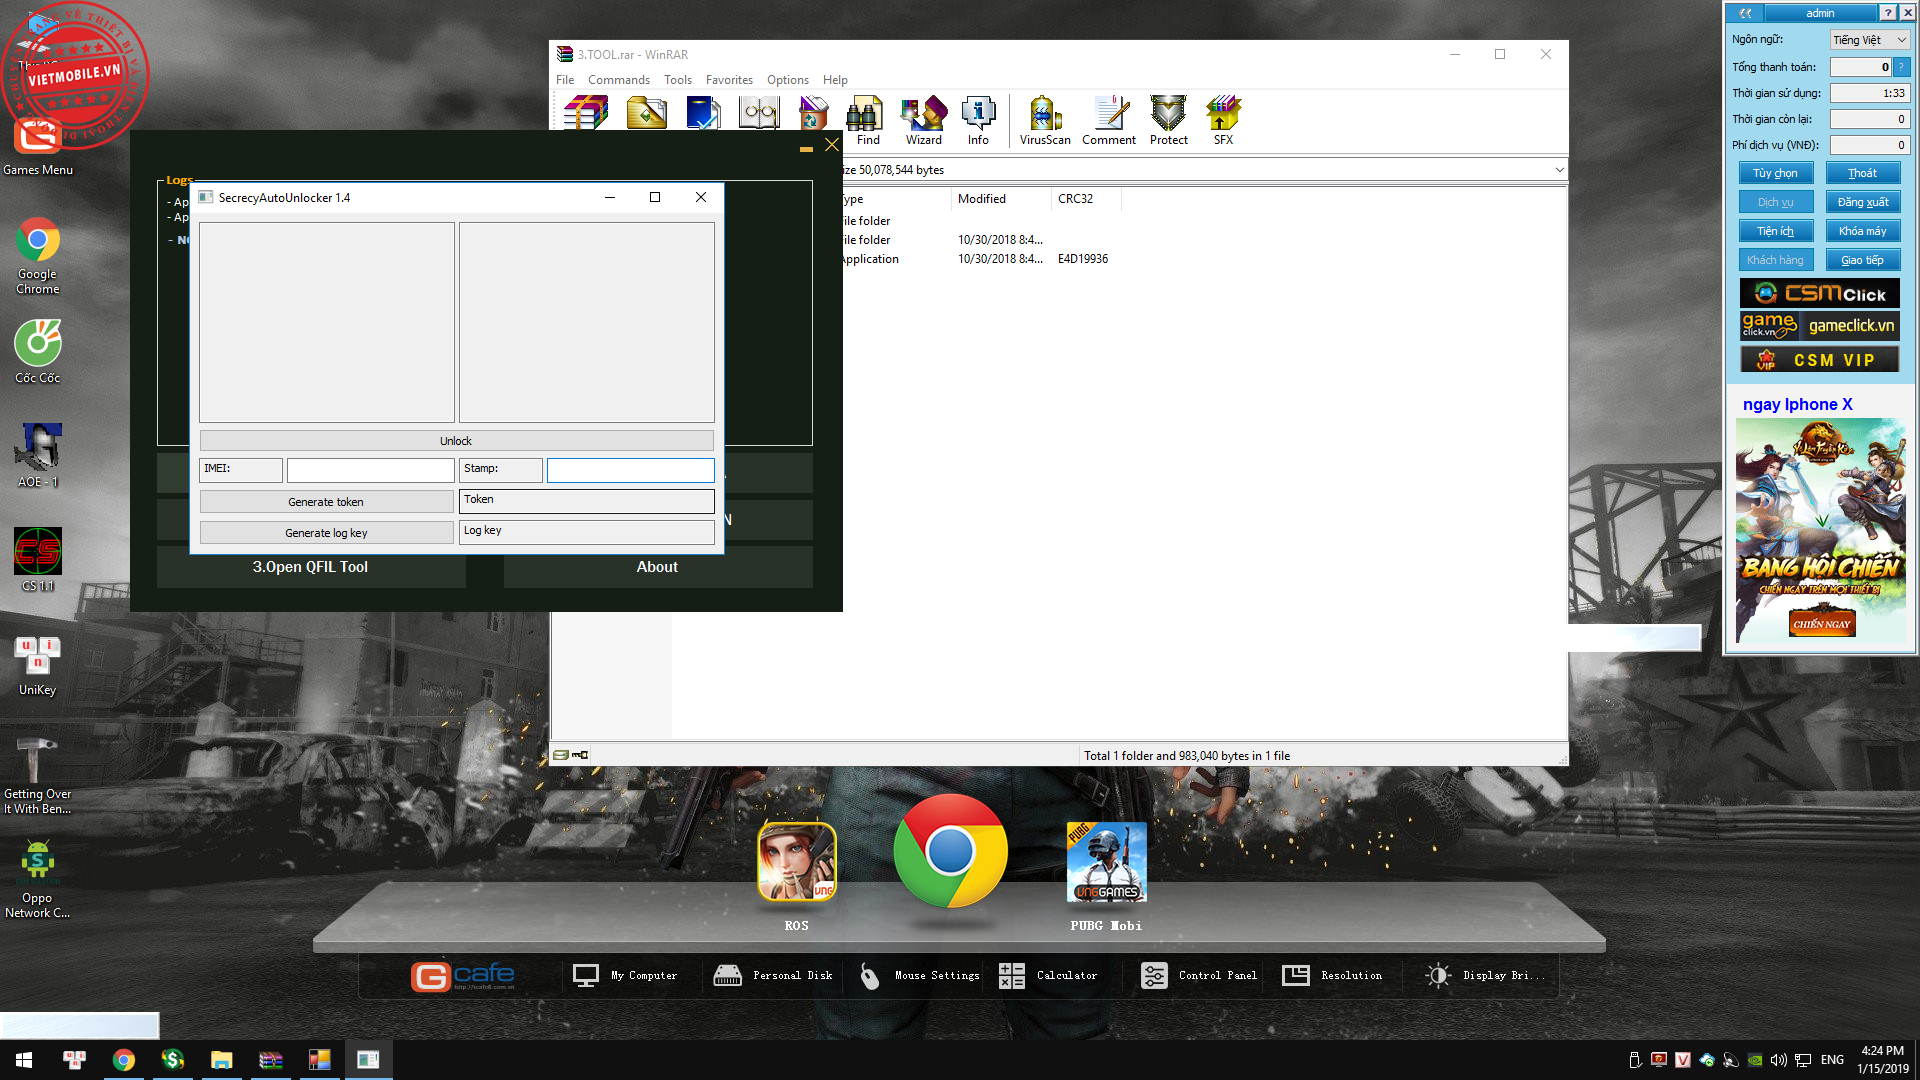Click the Stamp input field
The image size is (1920, 1080).
click(x=631, y=470)
